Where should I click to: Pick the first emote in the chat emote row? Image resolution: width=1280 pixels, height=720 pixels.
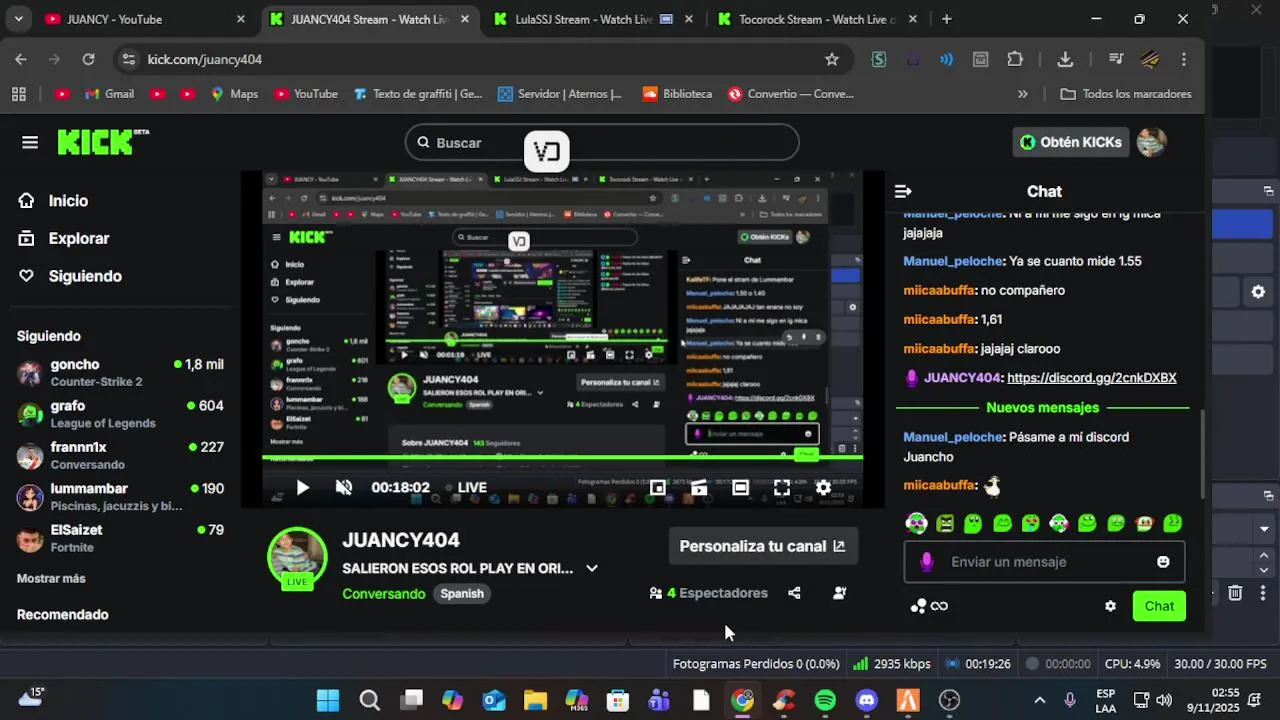point(916,523)
